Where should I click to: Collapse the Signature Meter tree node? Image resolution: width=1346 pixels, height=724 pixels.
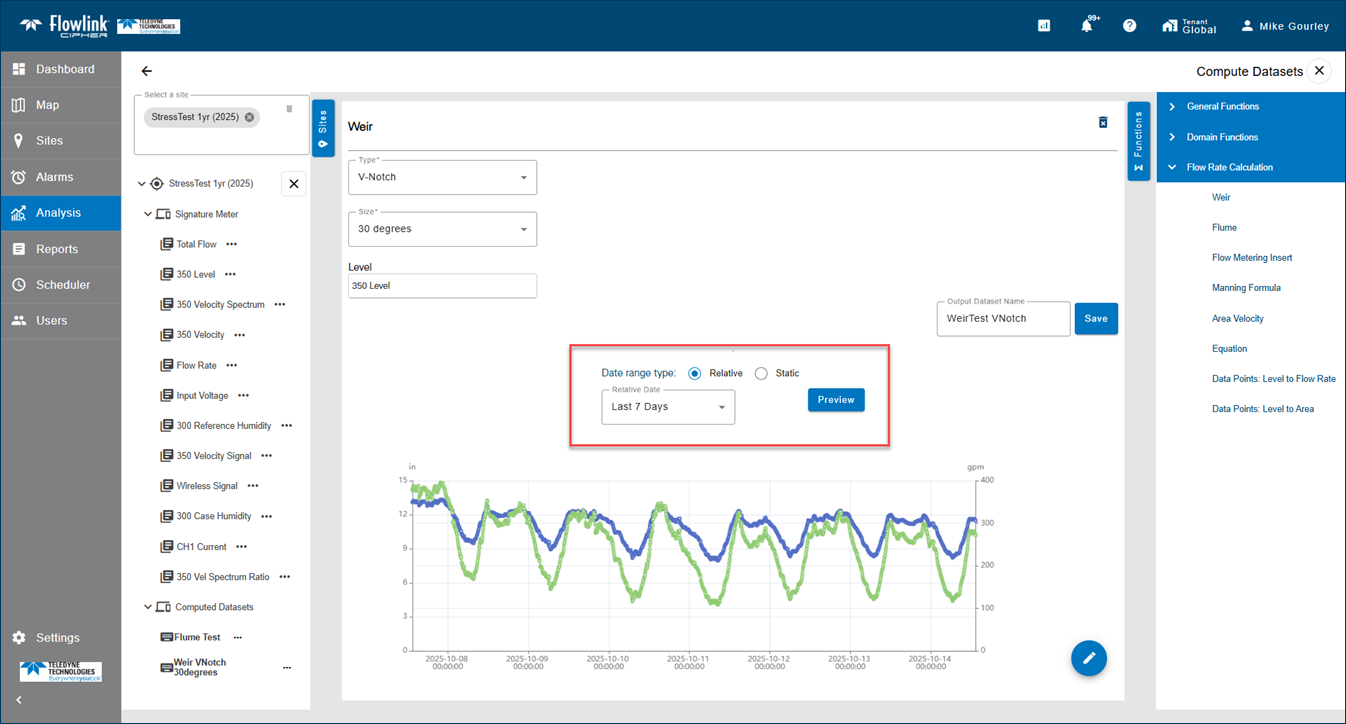pyautogui.click(x=148, y=214)
